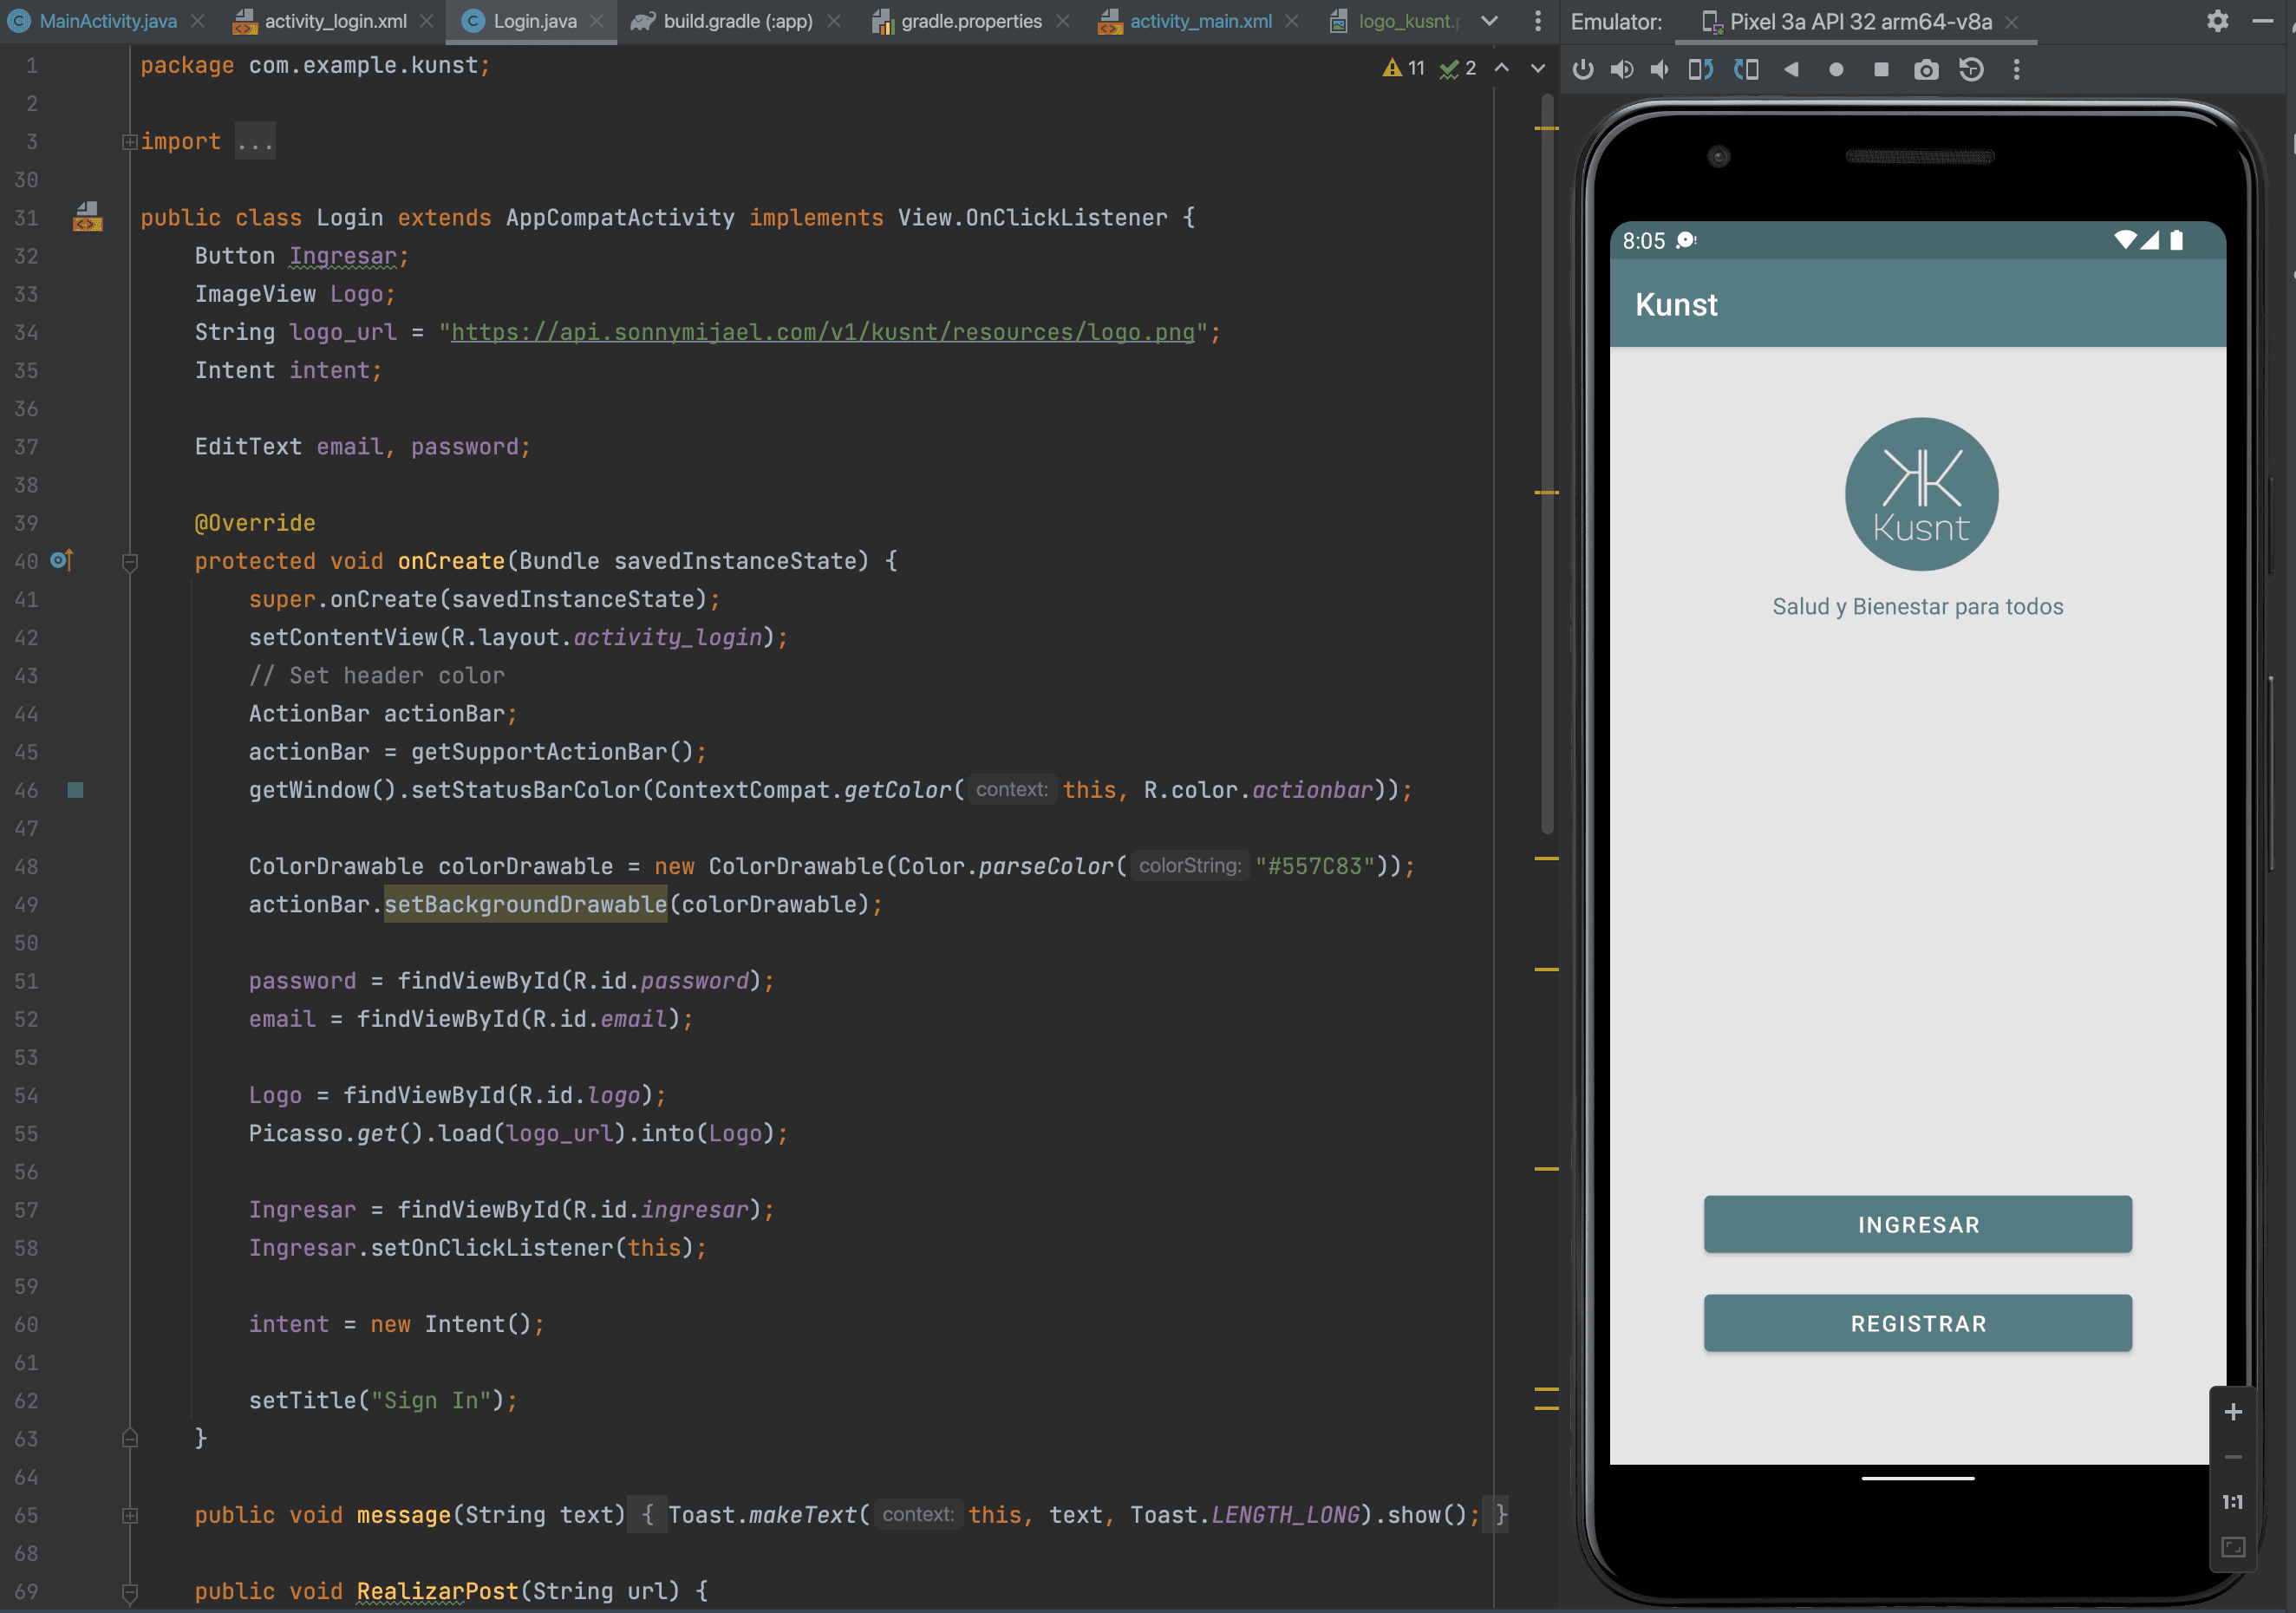The height and width of the screenshot is (1613, 2296).
Task: Tap the REGISTRAR button in the emulator
Action: point(1917,1323)
